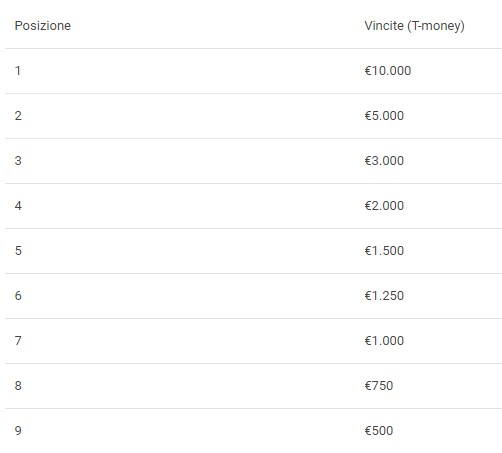Select the €1.250 prize cell
The height and width of the screenshot is (453, 502).
pos(384,296)
